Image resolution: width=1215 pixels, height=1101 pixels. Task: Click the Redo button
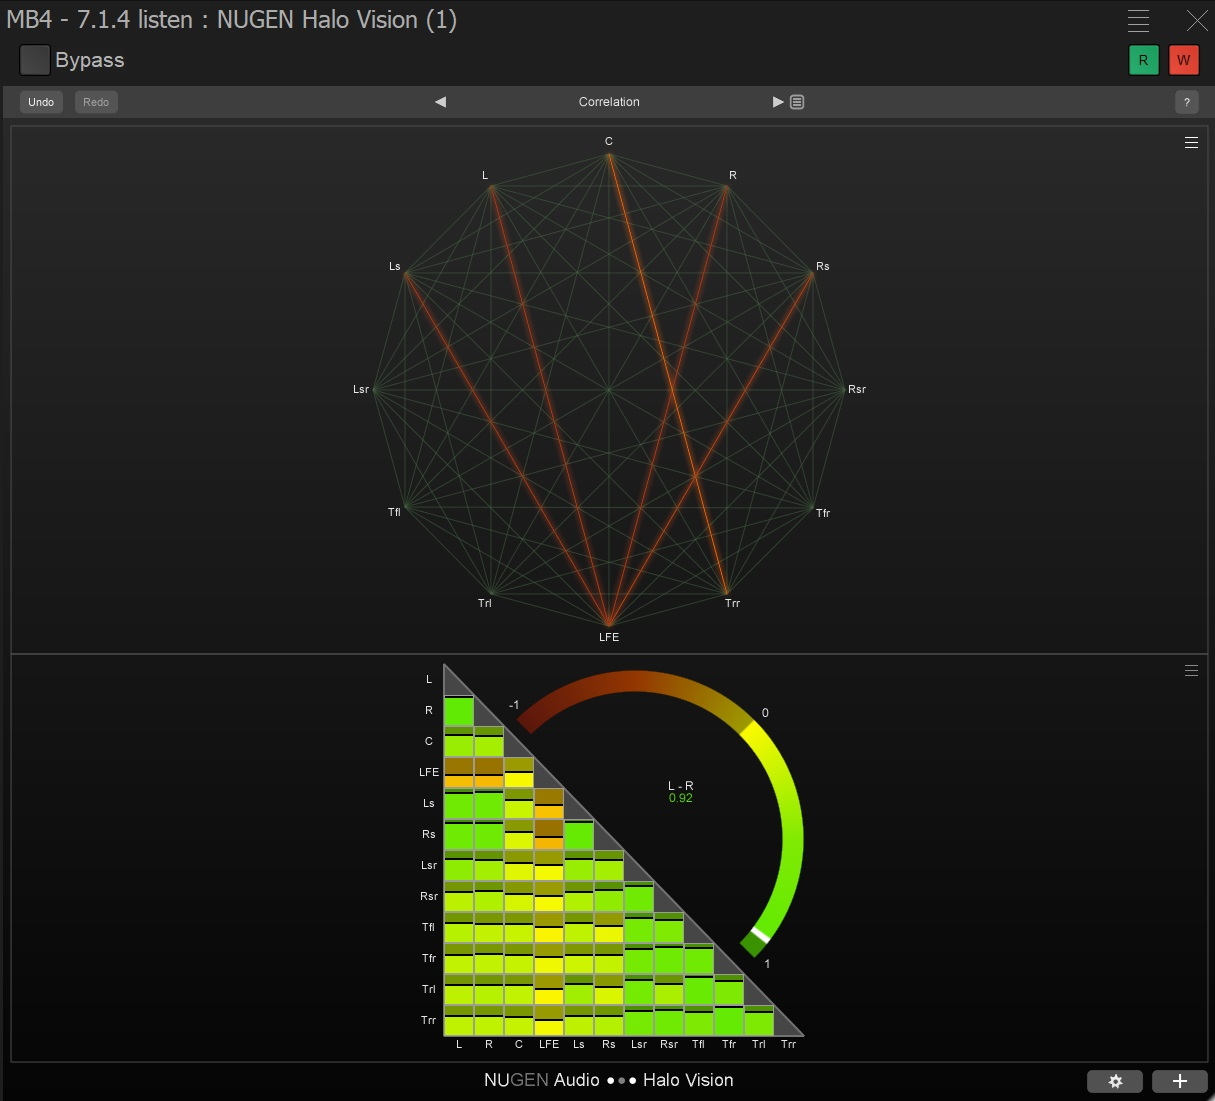click(x=96, y=102)
